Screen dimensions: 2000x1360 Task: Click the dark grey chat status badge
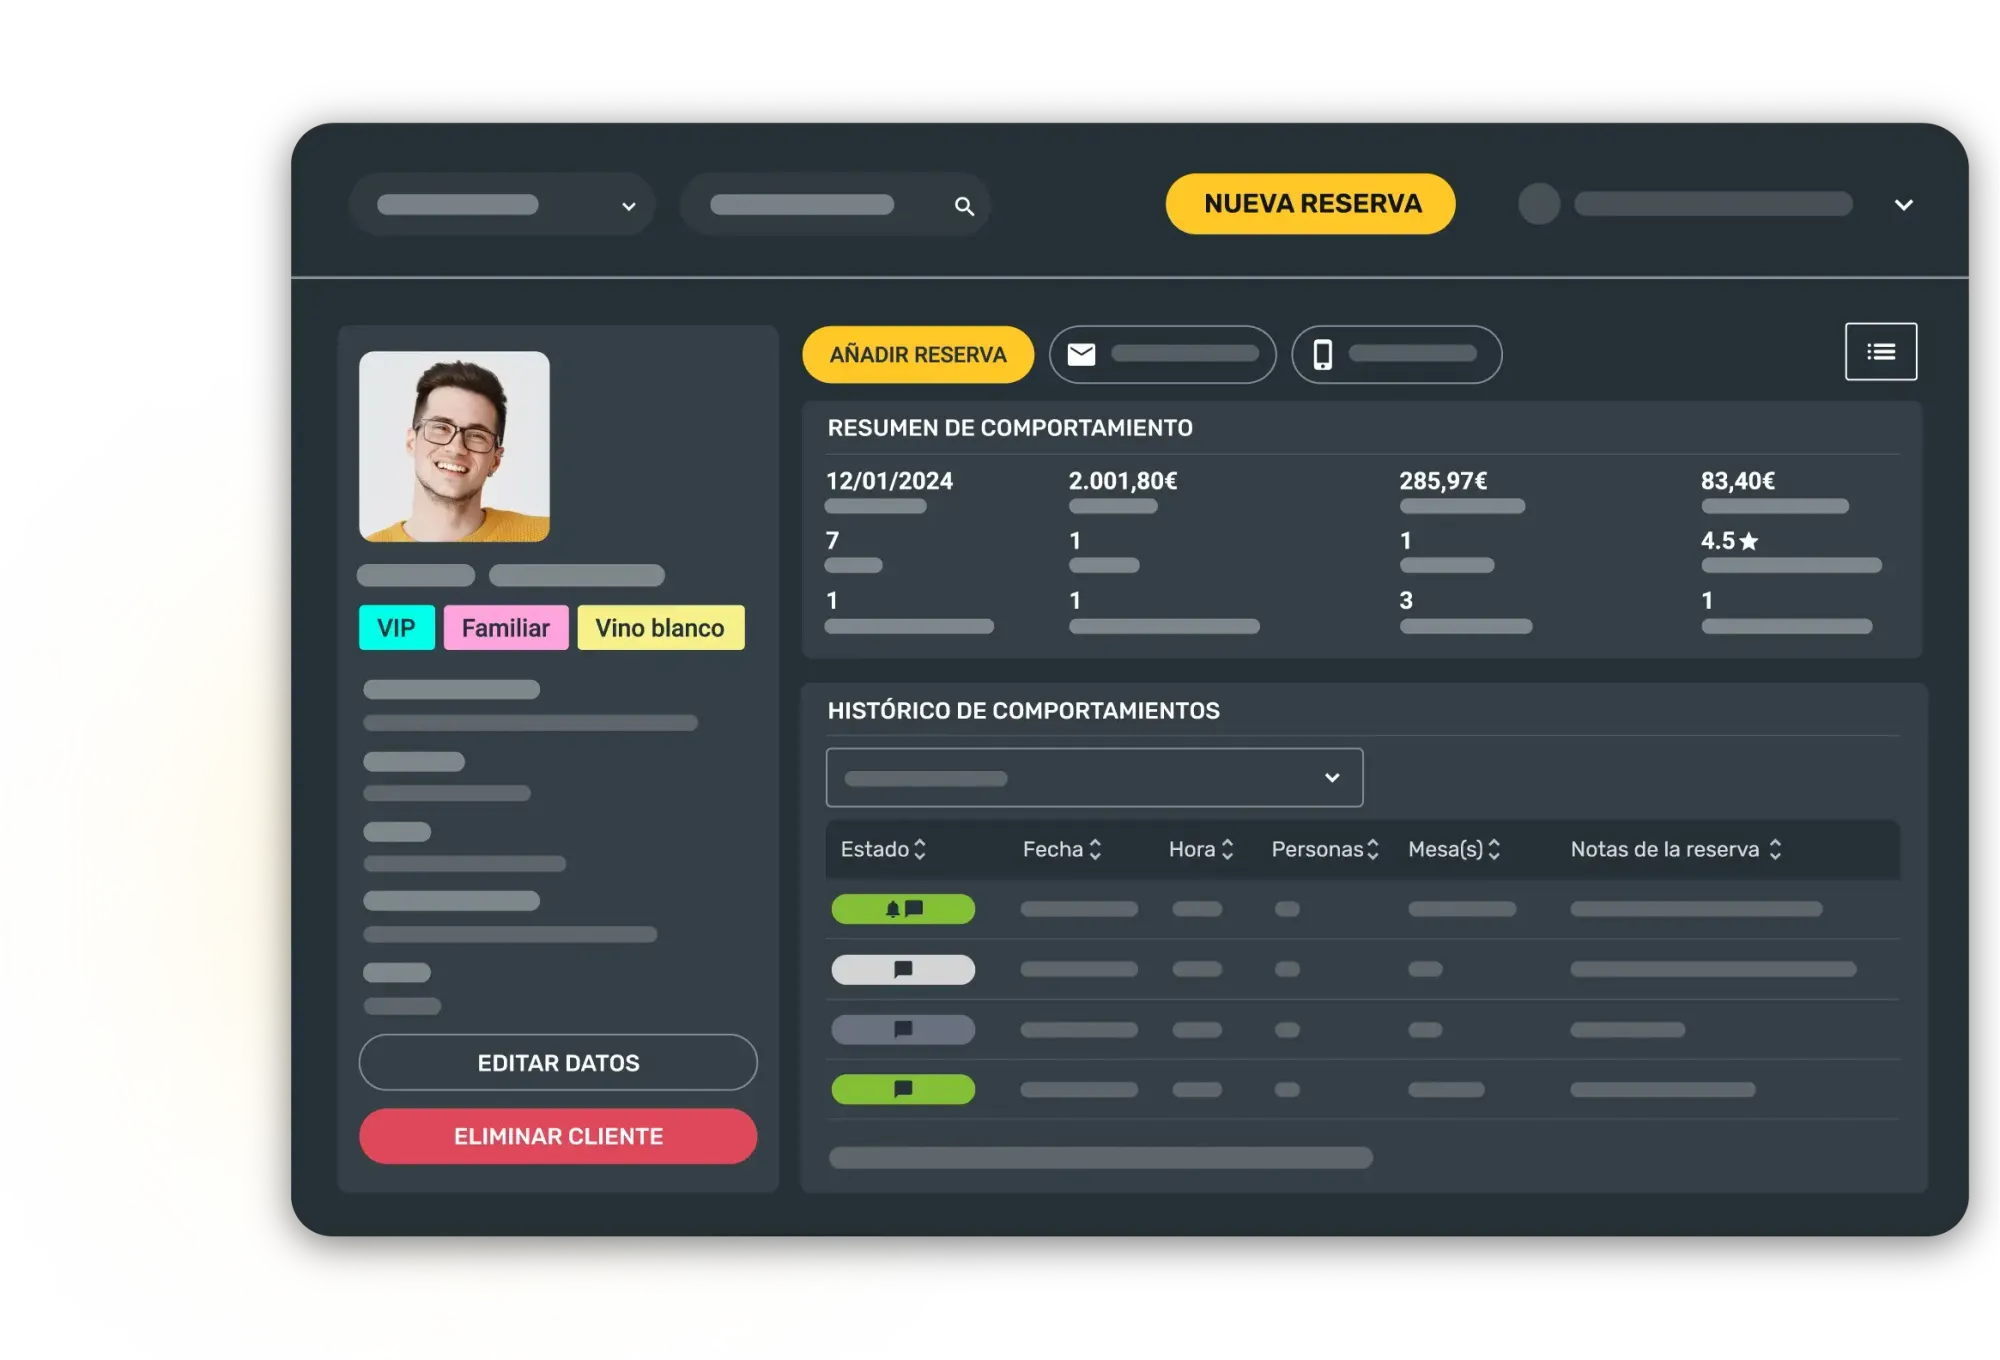pos(903,1029)
